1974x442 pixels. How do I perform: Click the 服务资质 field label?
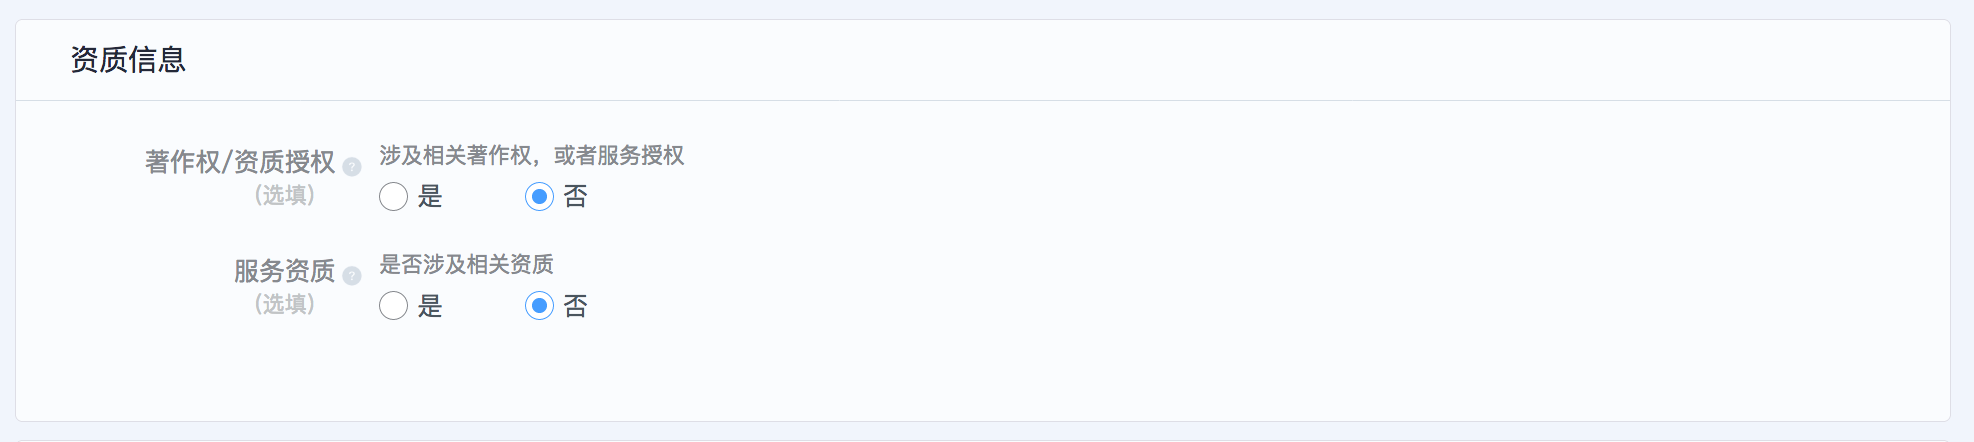pos(284,271)
